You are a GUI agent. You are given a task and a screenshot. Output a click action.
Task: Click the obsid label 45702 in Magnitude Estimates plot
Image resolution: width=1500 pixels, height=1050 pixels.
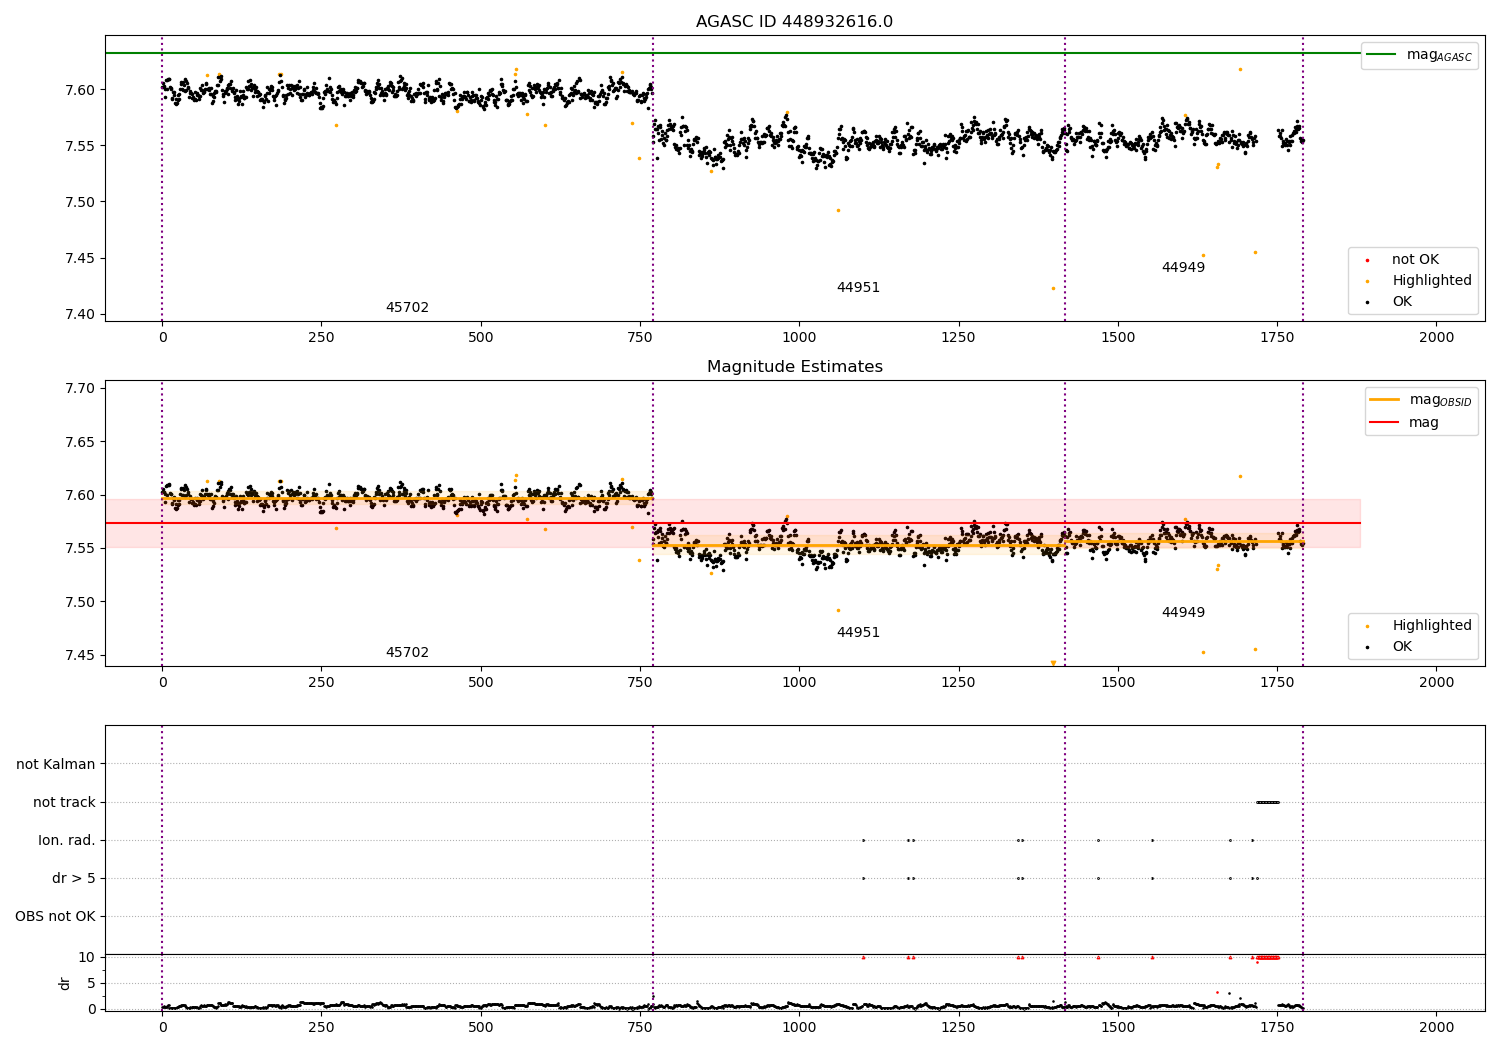click(x=407, y=653)
